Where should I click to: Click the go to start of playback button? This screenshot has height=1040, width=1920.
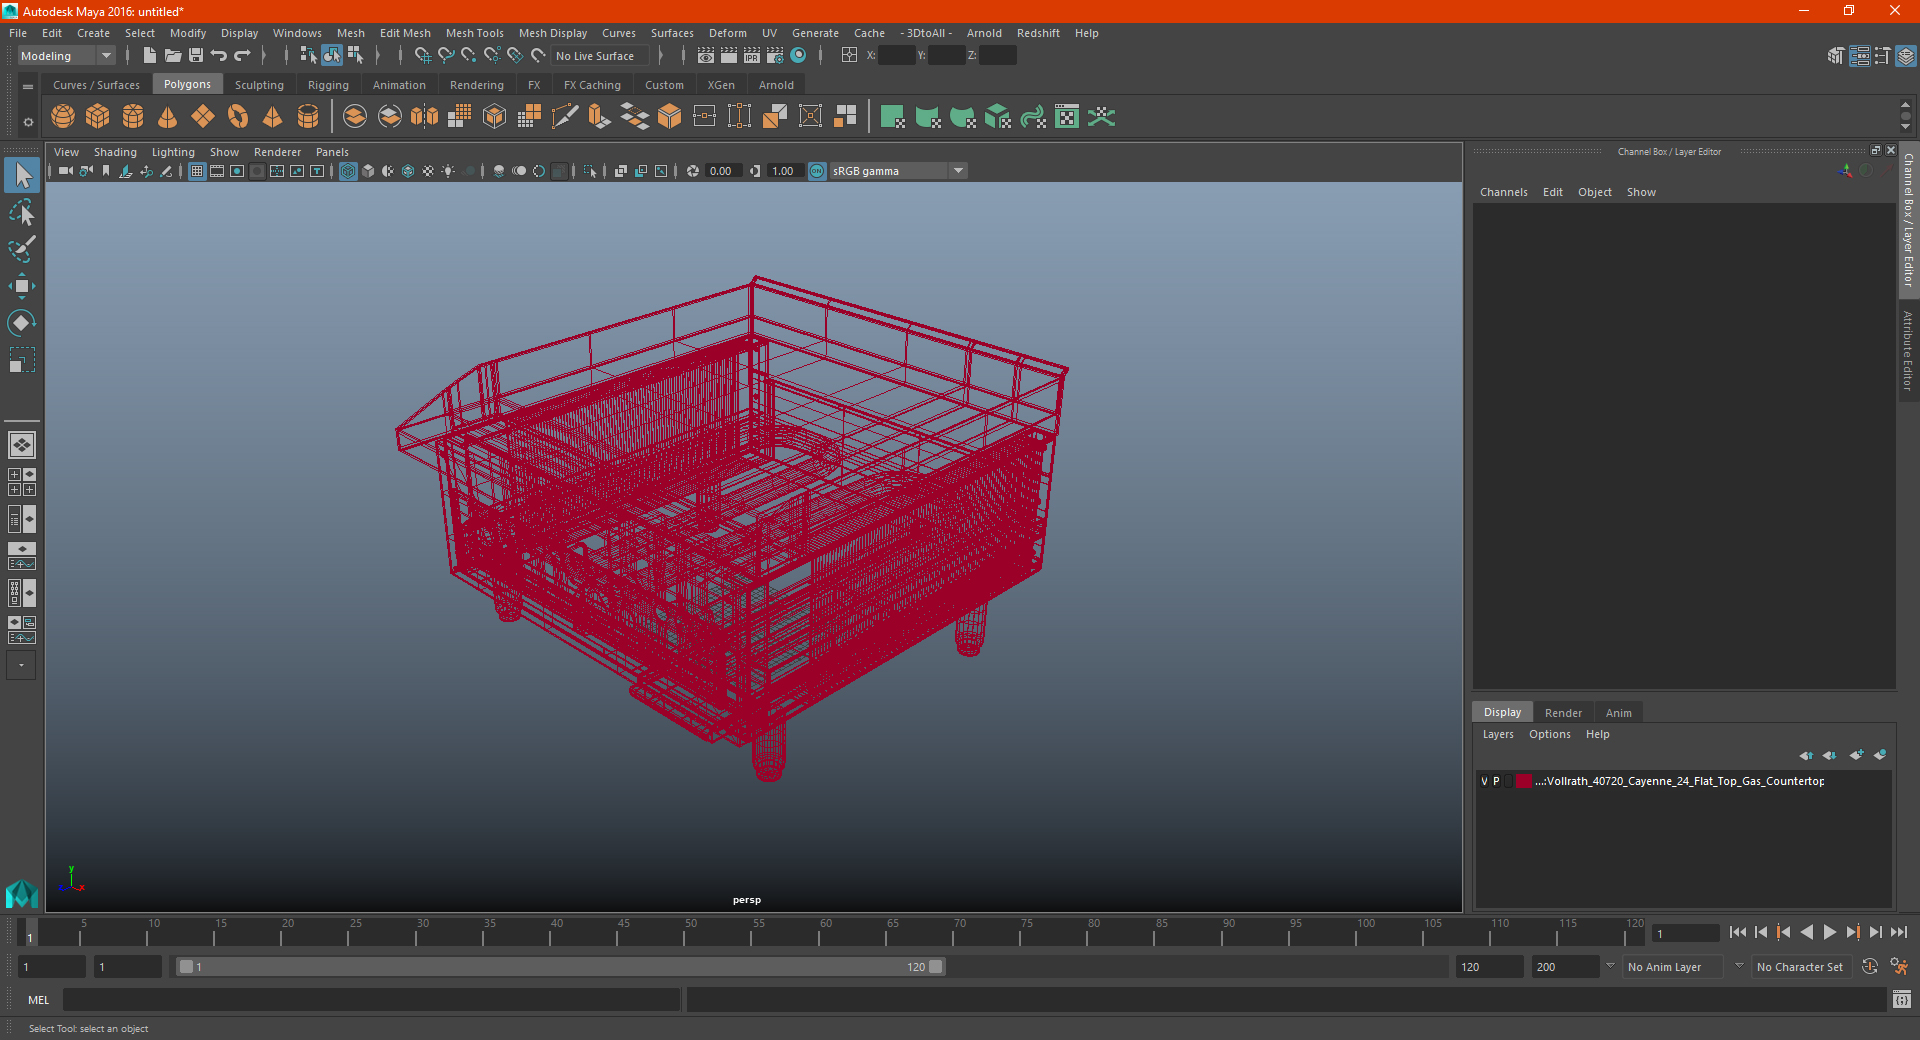point(1738,932)
